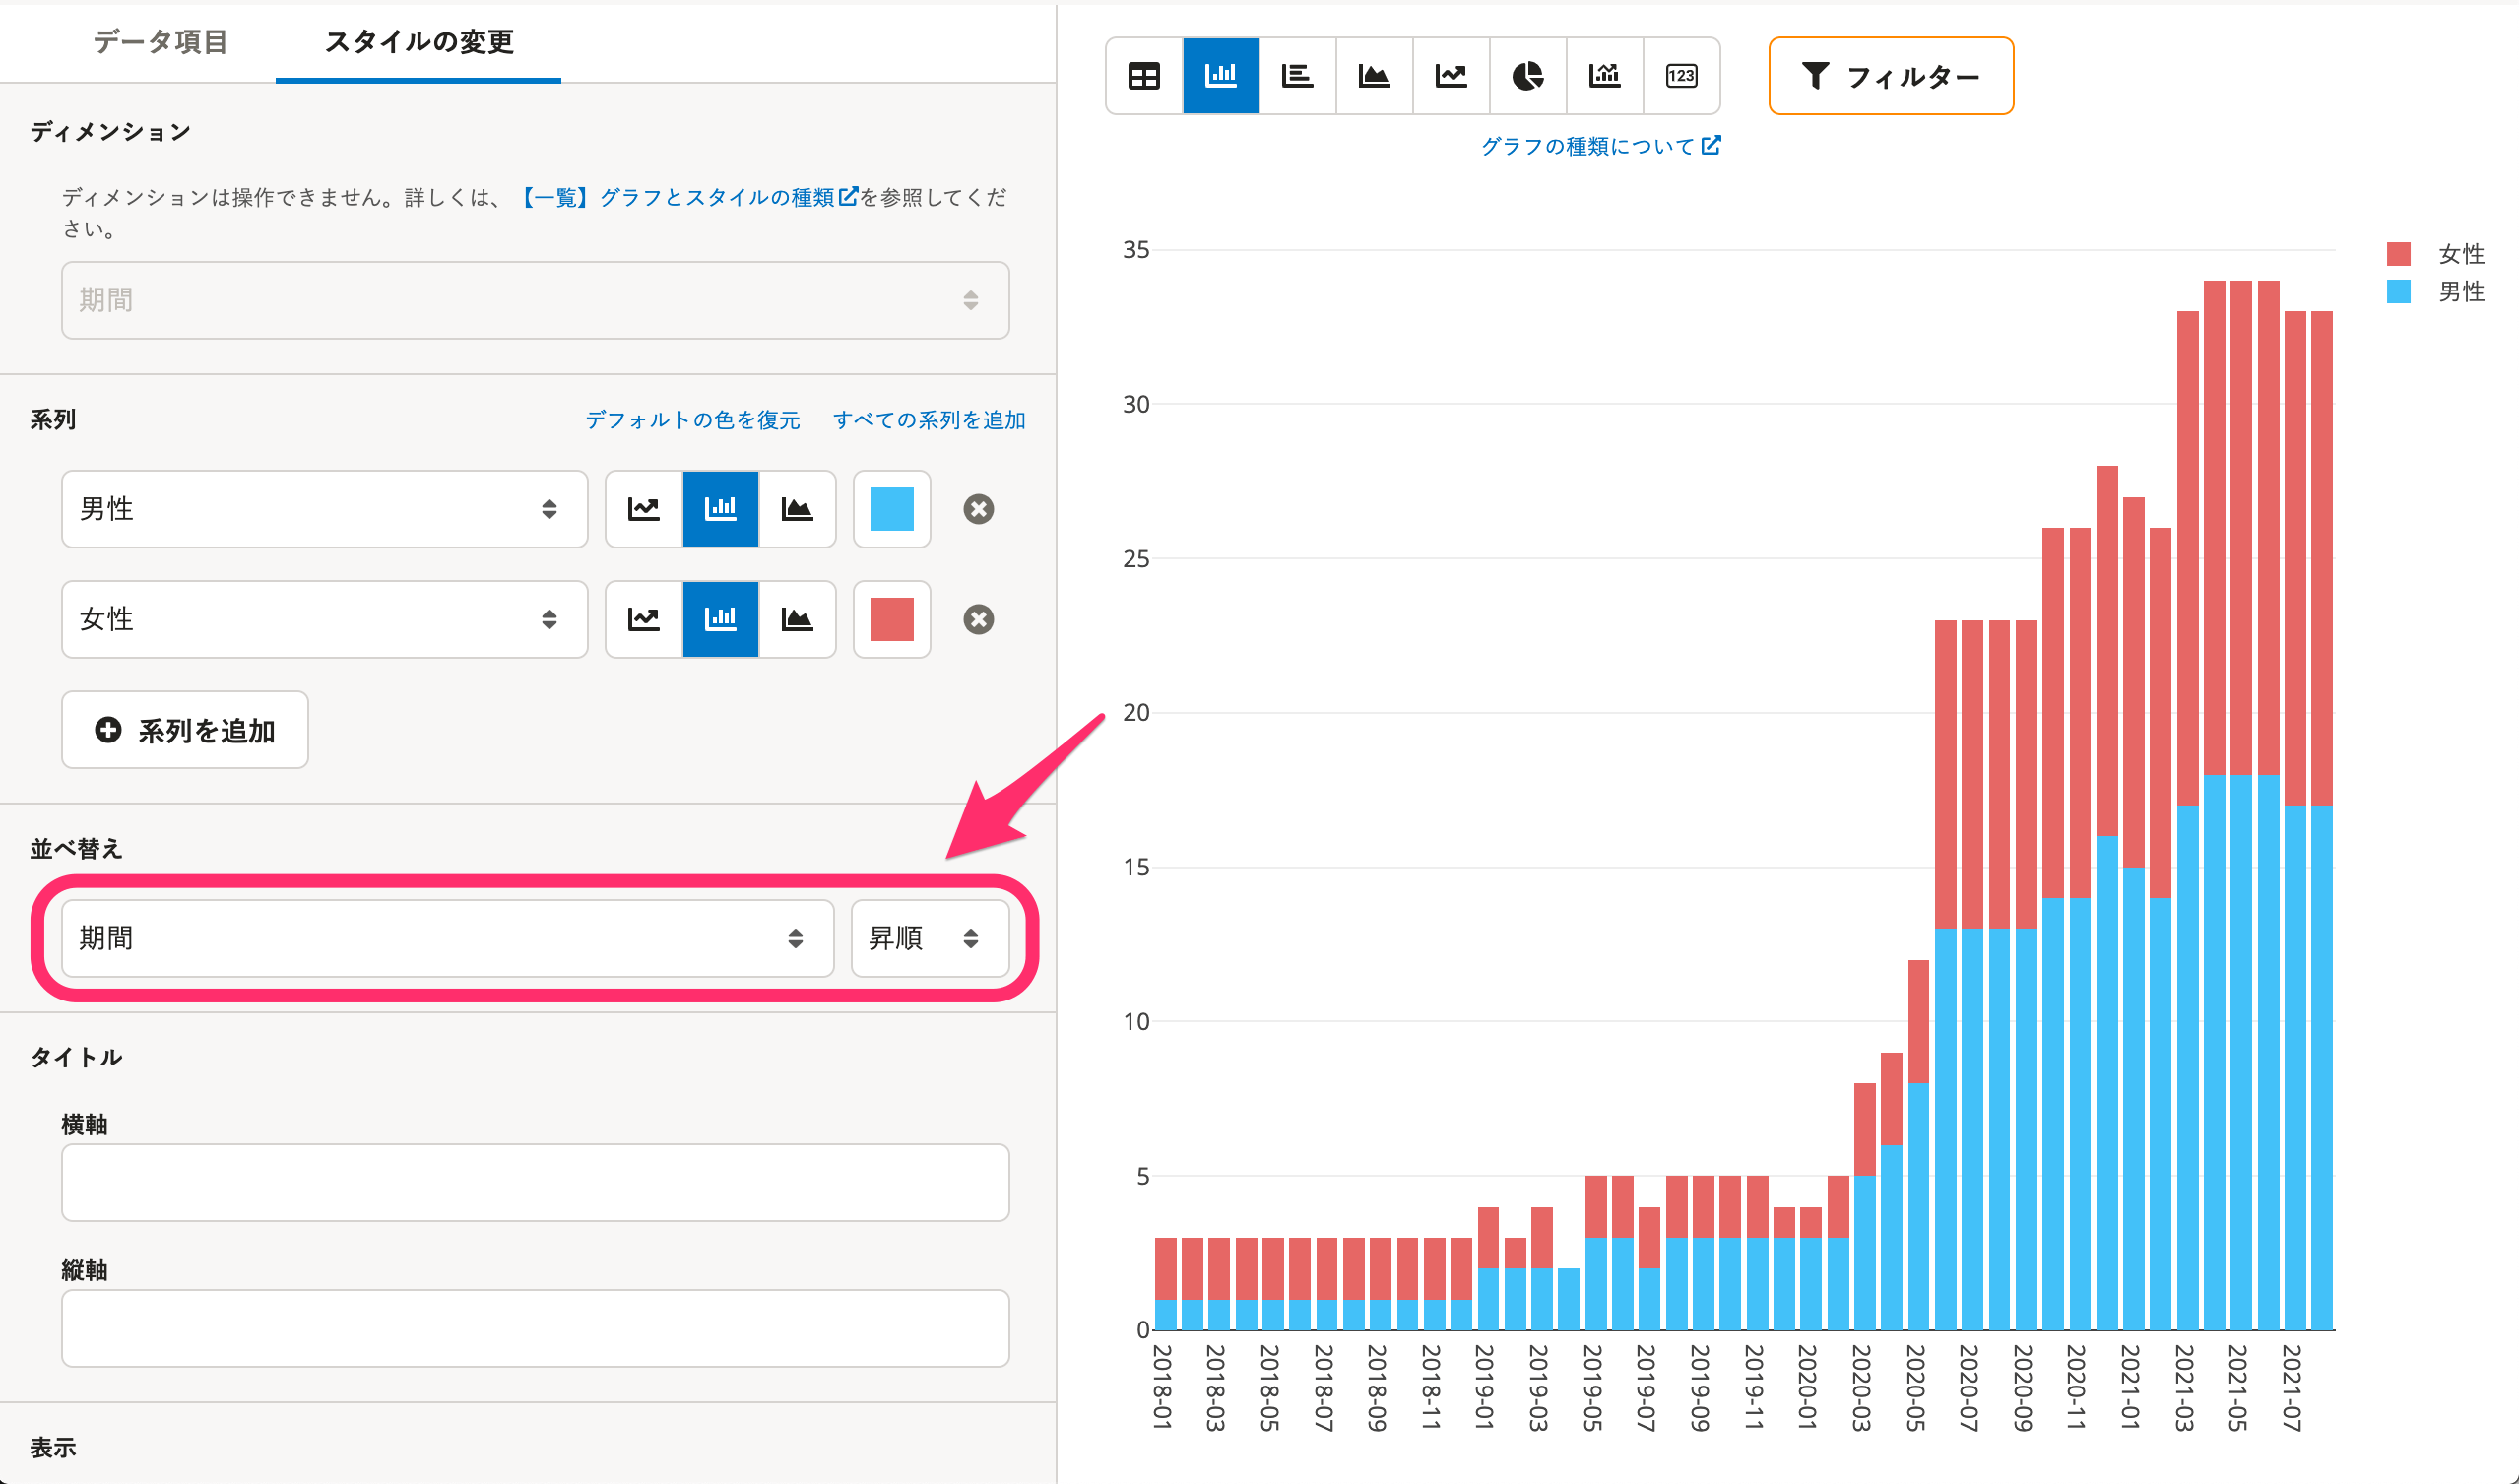This screenshot has width=2519, height=1484.
Task: Click the disabled 期間 dimension dropdown
Action: coord(535,300)
